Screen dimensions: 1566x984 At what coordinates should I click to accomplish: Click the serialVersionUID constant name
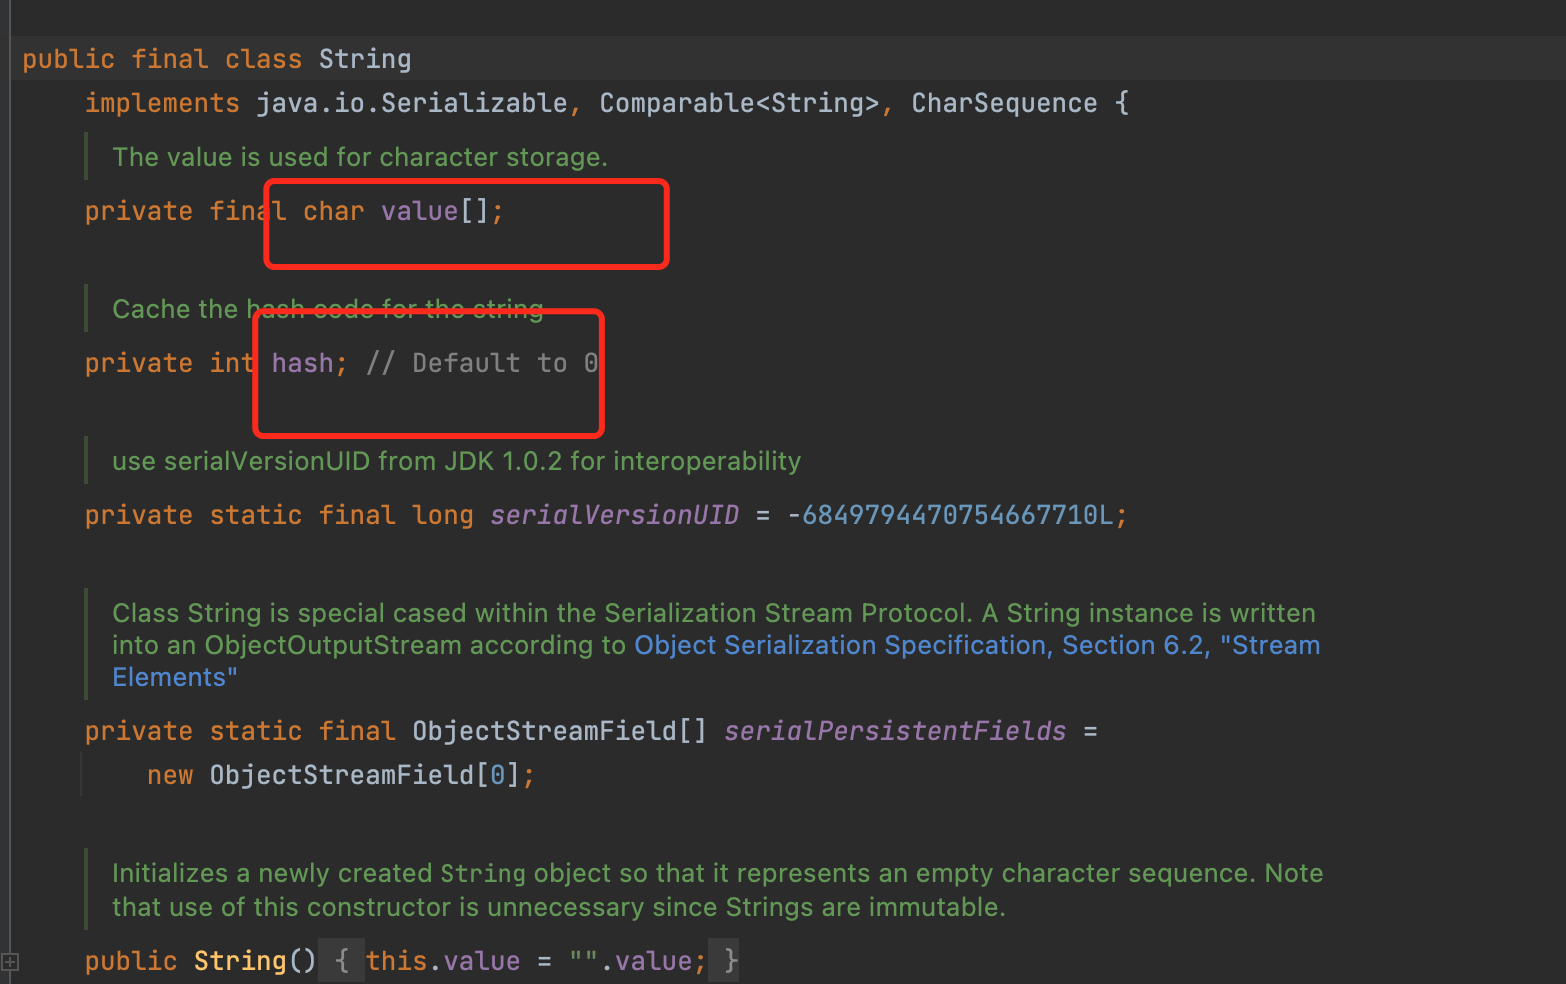(x=614, y=515)
